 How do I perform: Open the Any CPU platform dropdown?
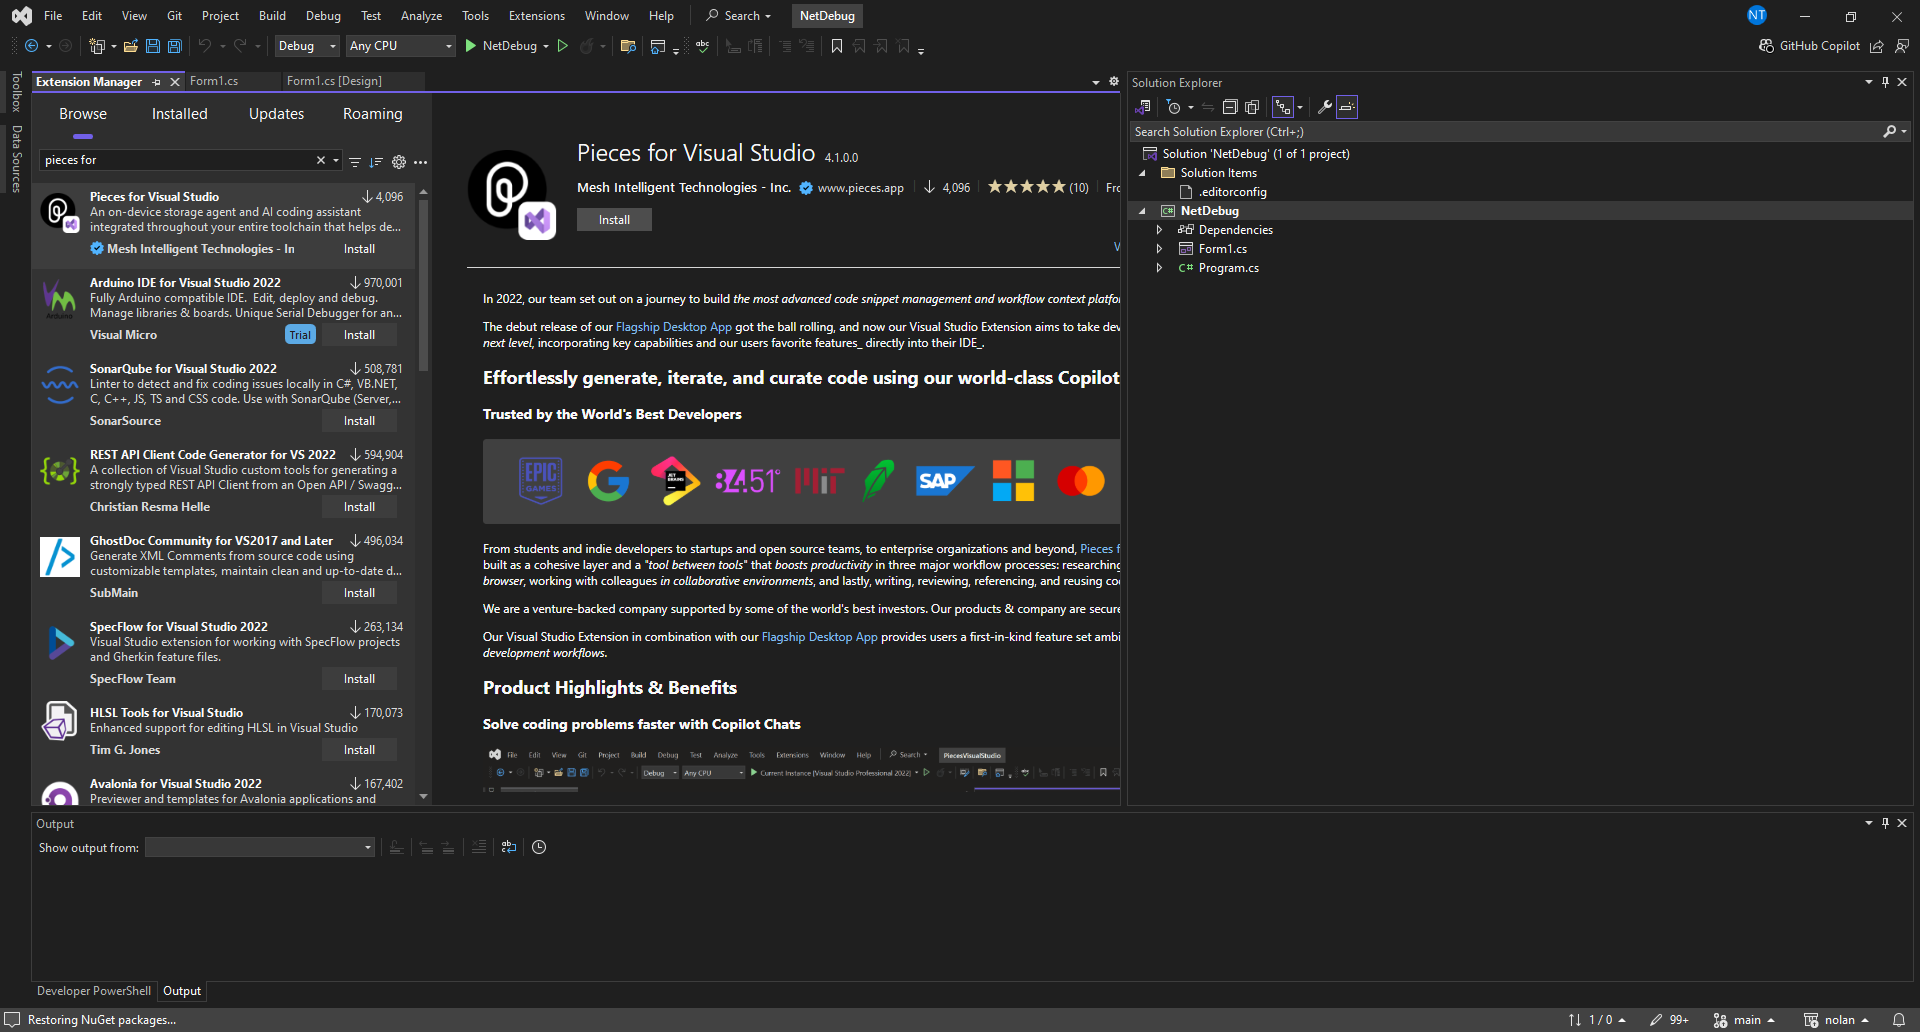point(400,46)
